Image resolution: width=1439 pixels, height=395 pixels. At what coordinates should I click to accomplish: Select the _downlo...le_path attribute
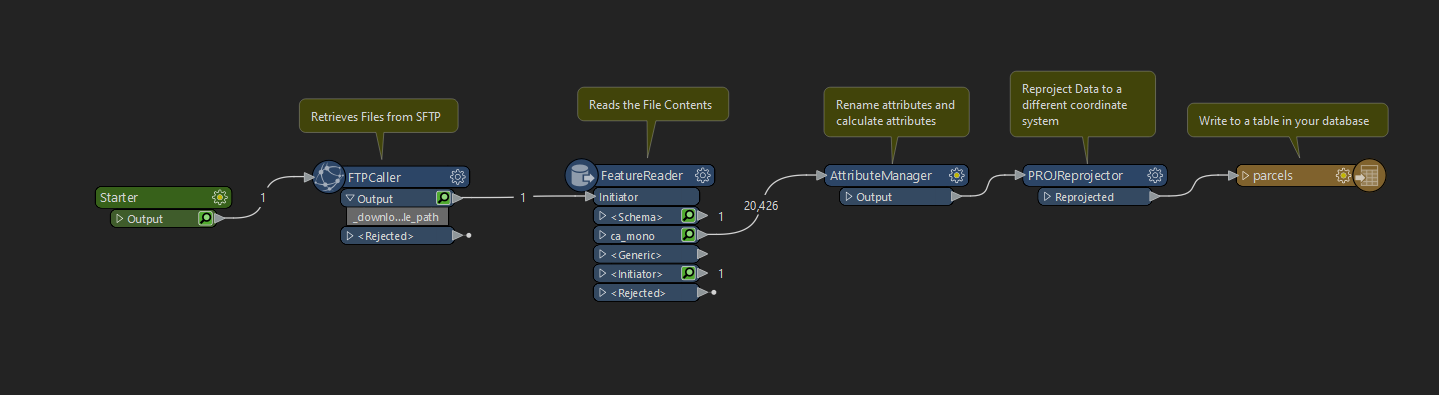click(x=398, y=217)
